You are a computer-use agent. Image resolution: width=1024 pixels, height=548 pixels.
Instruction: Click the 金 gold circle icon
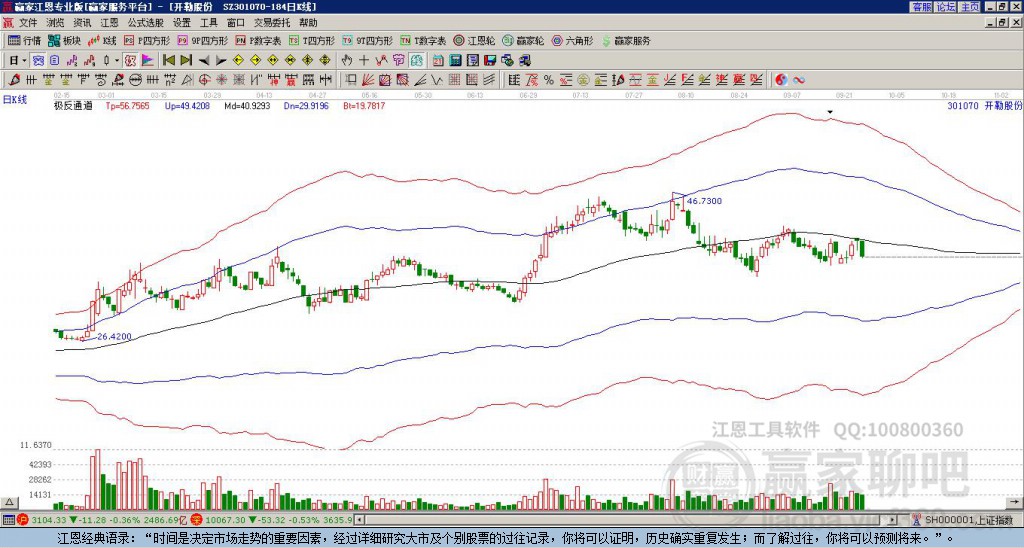tap(583, 80)
